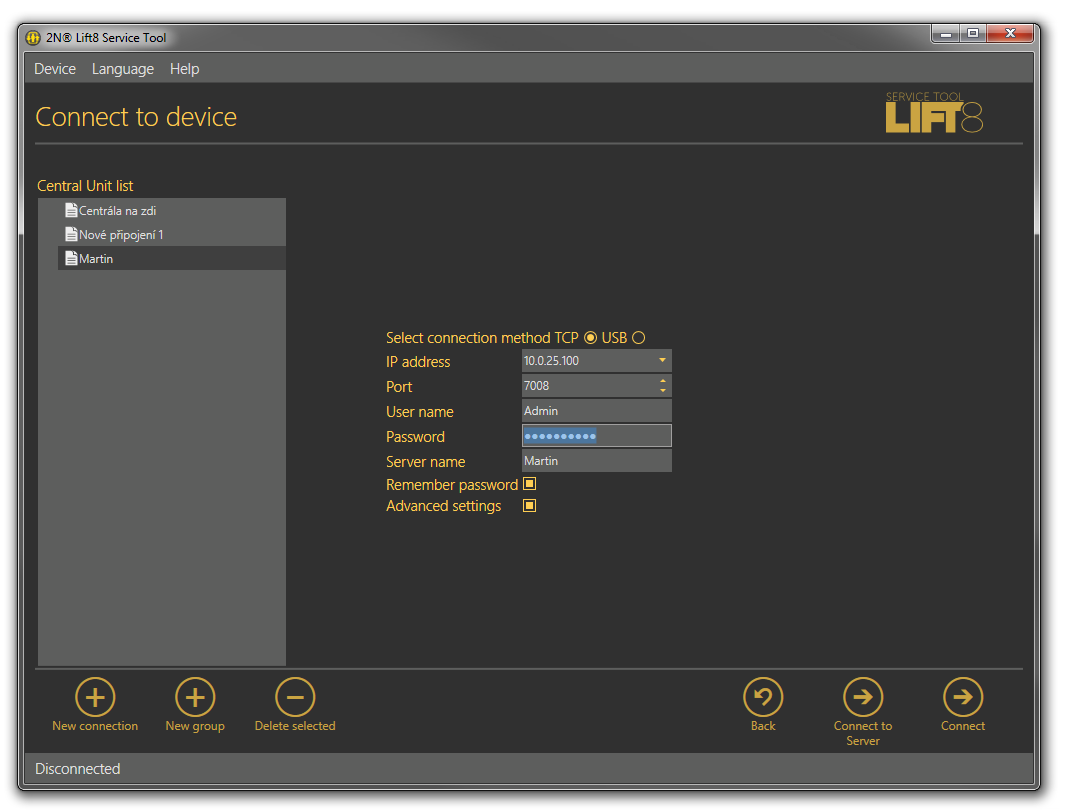Click the New connection plus icon
Screen dimensions: 1065x811
coord(95,697)
